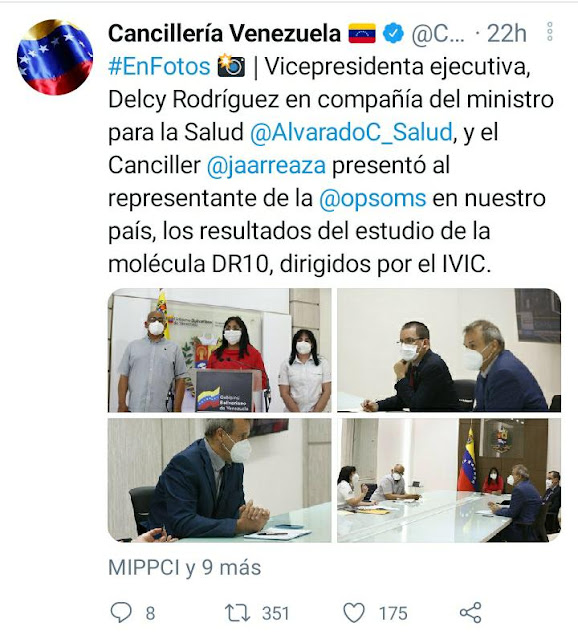
Task: Tap the share icon
Action: coord(470,612)
